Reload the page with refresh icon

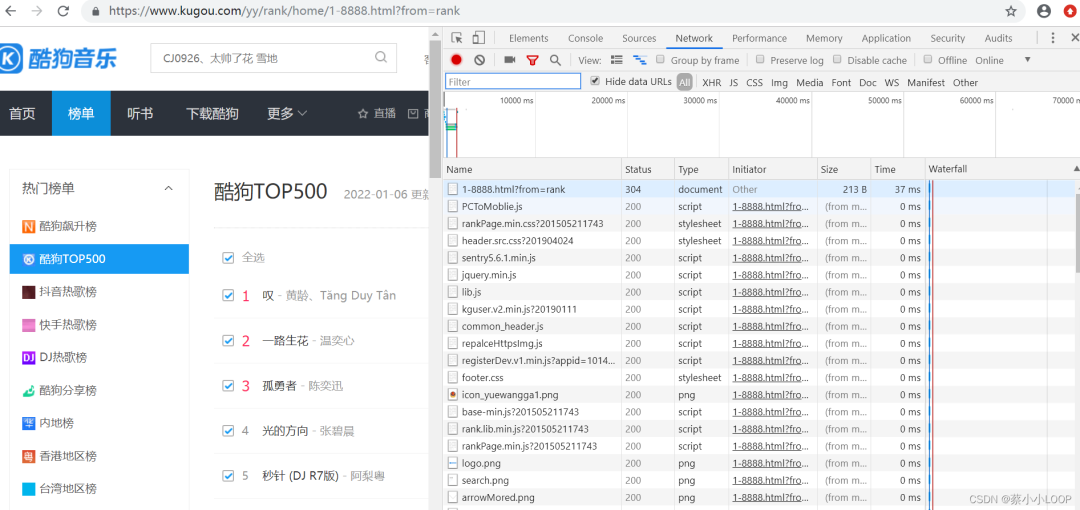click(63, 11)
